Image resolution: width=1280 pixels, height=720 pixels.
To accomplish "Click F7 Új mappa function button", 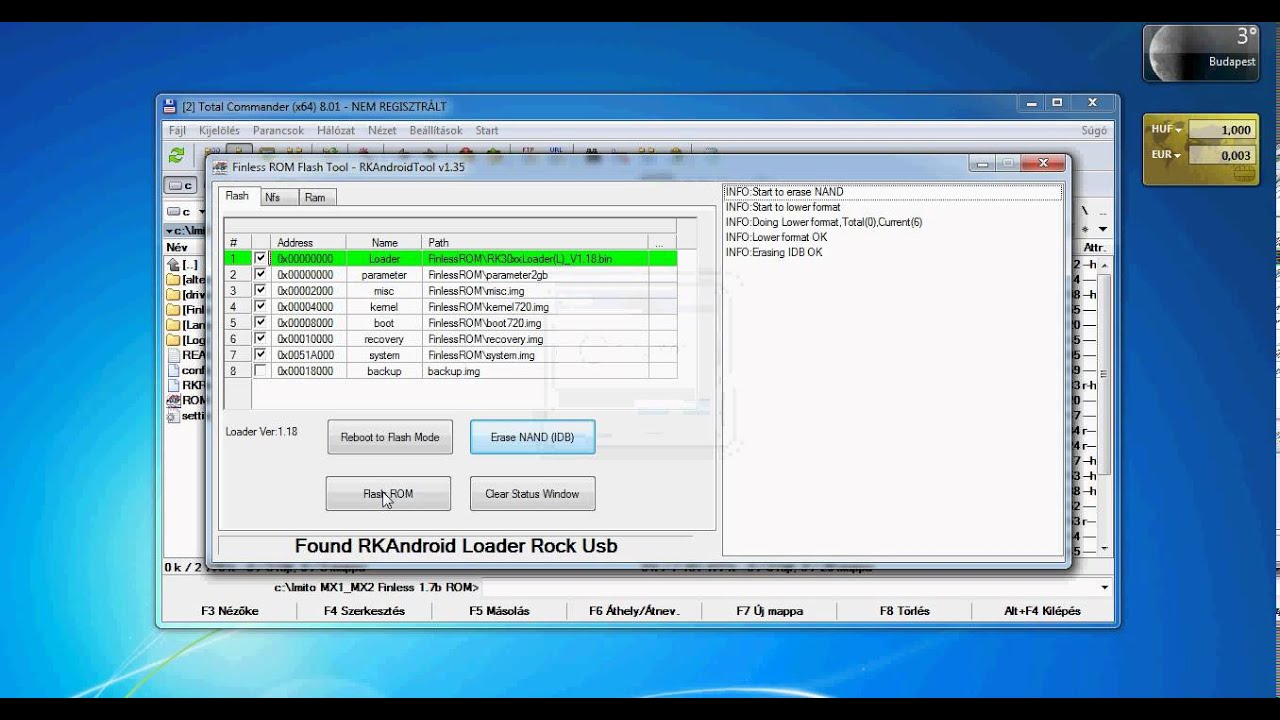I will 770,611.
